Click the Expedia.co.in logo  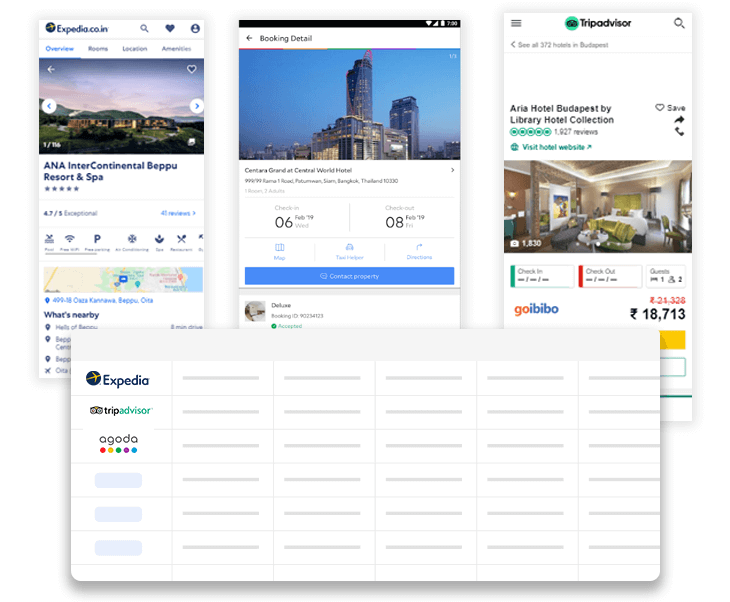(x=77, y=28)
